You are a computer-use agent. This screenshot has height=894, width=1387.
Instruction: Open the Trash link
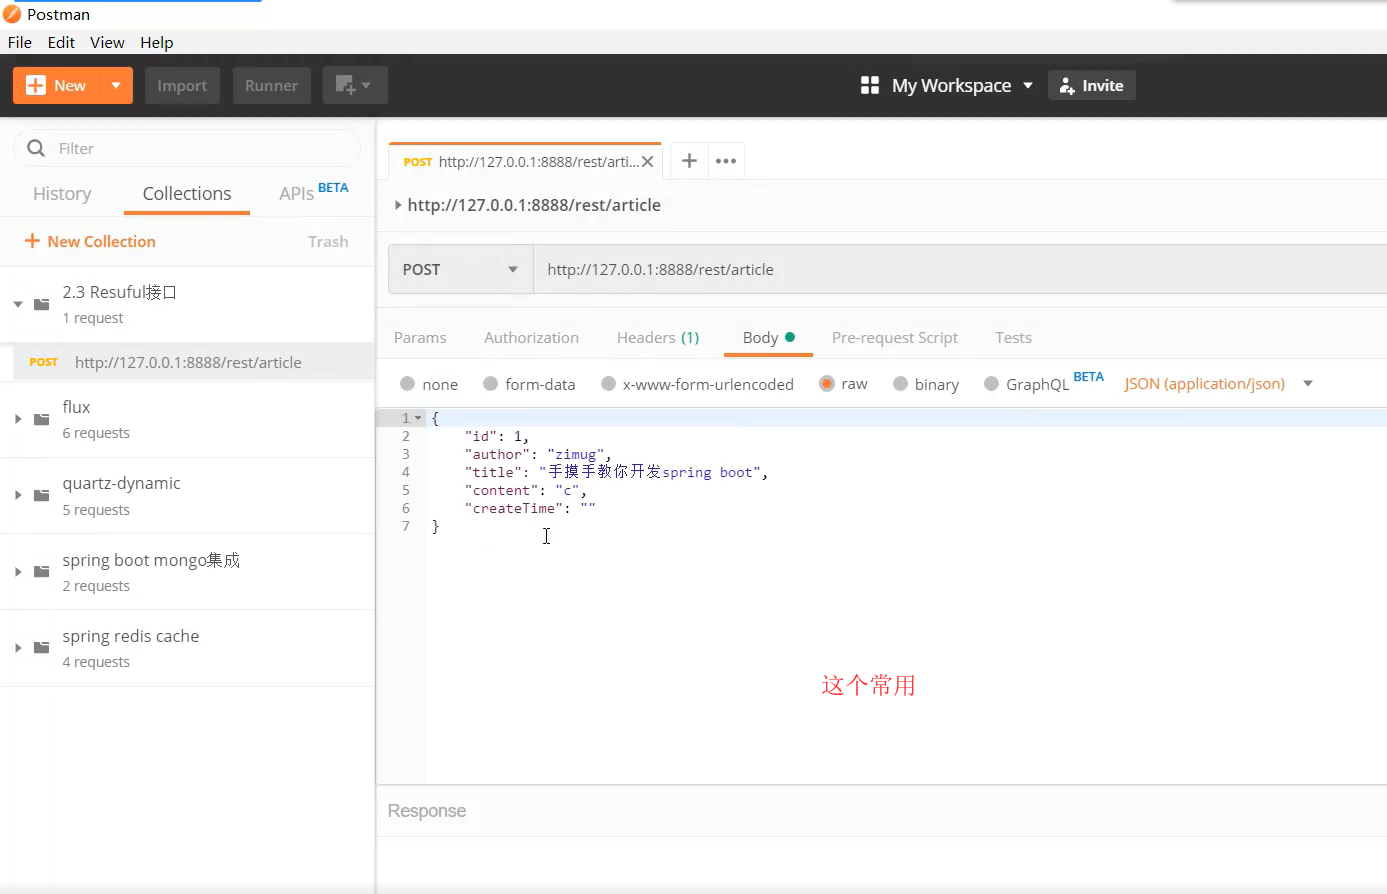[x=328, y=241]
